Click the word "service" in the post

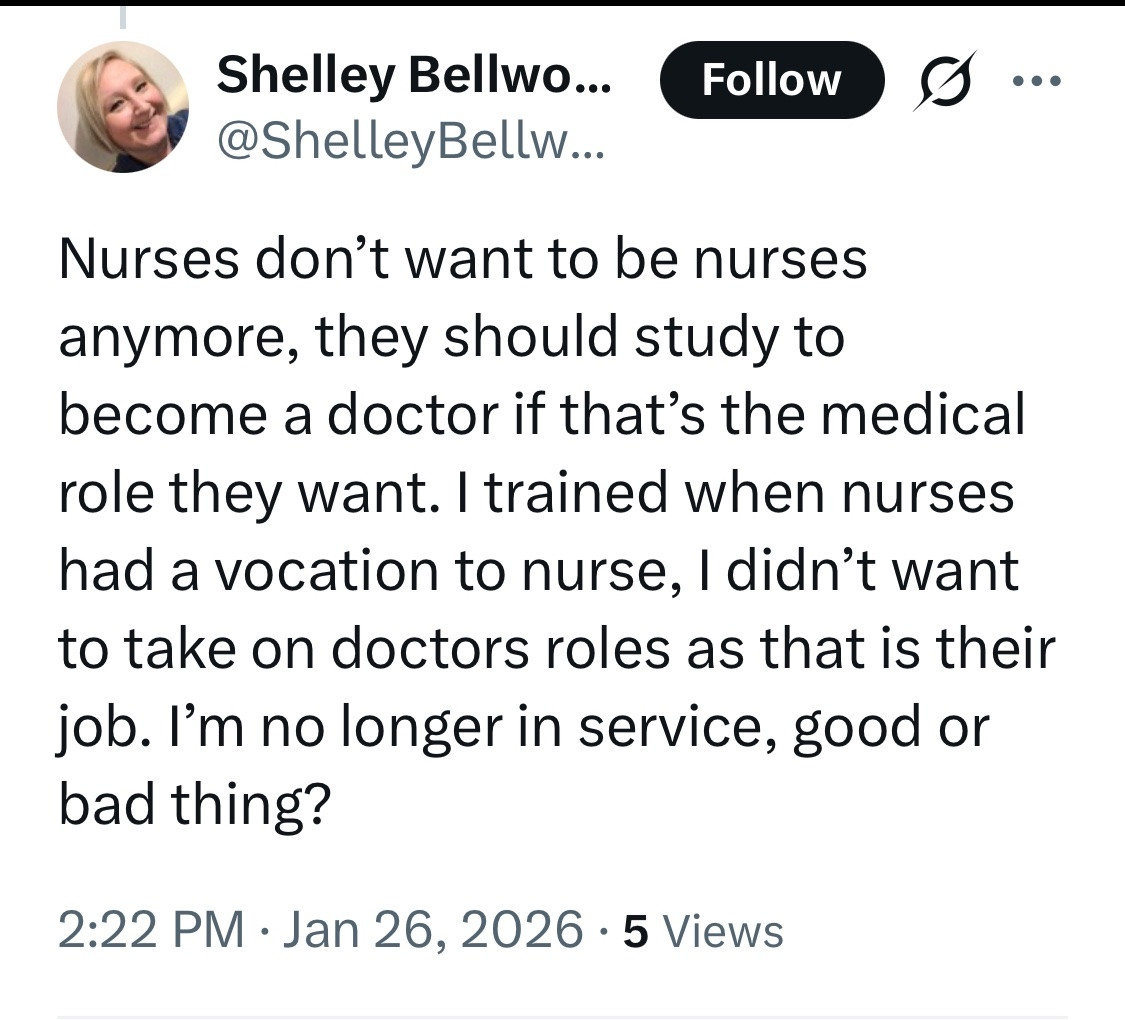(677, 727)
